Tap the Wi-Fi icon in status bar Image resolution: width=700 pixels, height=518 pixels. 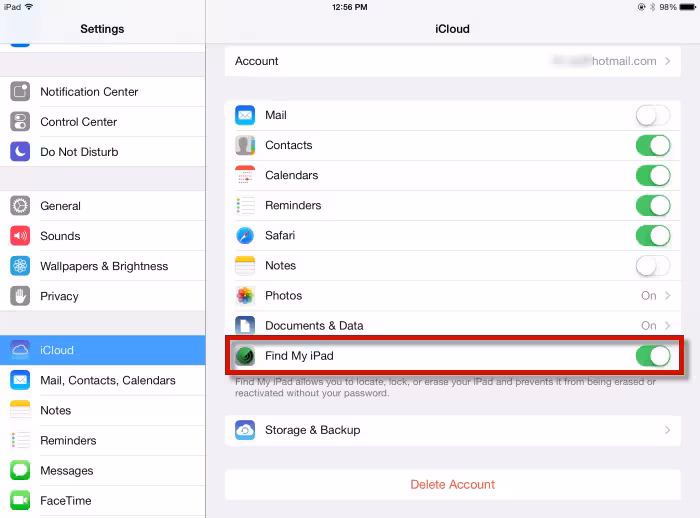[x=29, y=7]
